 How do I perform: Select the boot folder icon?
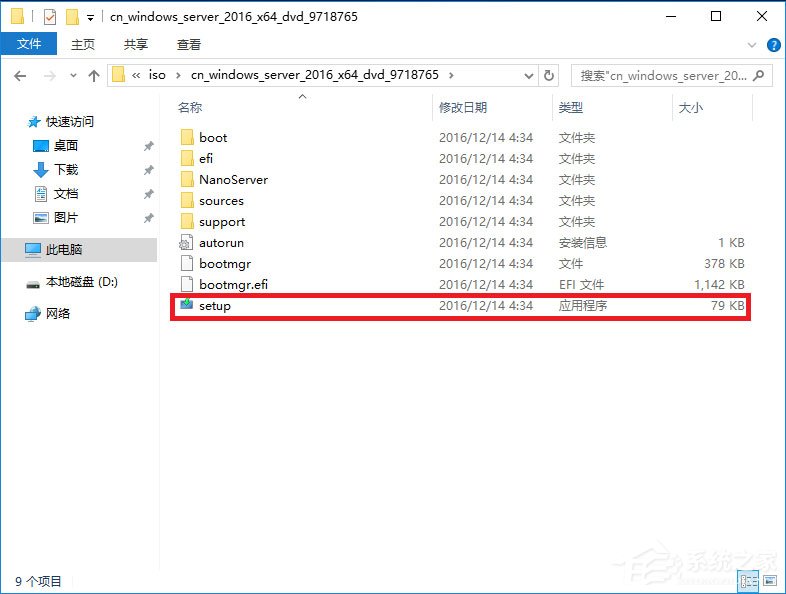187,137
